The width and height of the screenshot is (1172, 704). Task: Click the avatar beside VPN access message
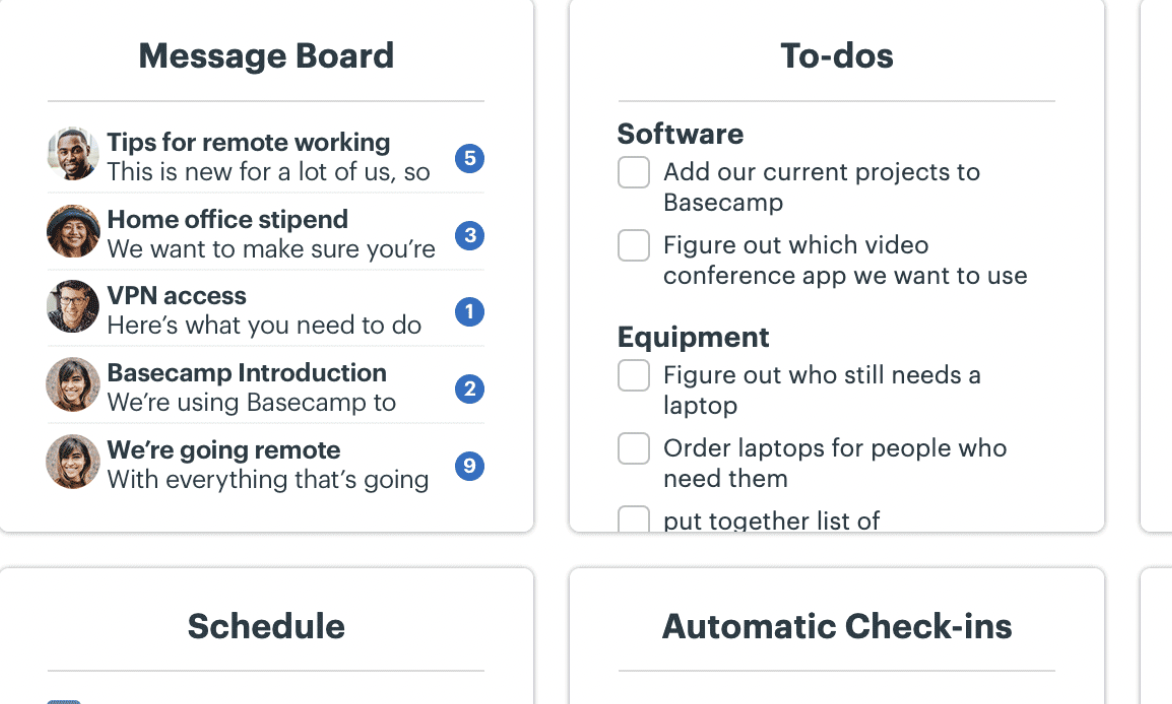coord(73,307)
